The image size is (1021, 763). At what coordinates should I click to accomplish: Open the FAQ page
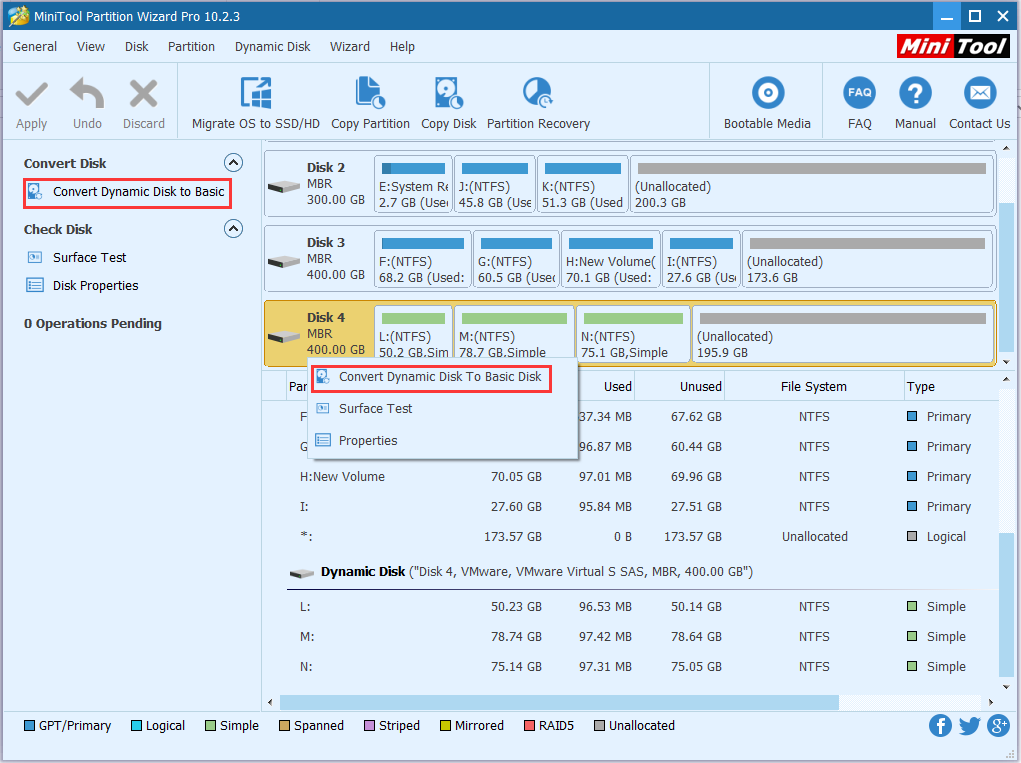click(x=860, y=104)
